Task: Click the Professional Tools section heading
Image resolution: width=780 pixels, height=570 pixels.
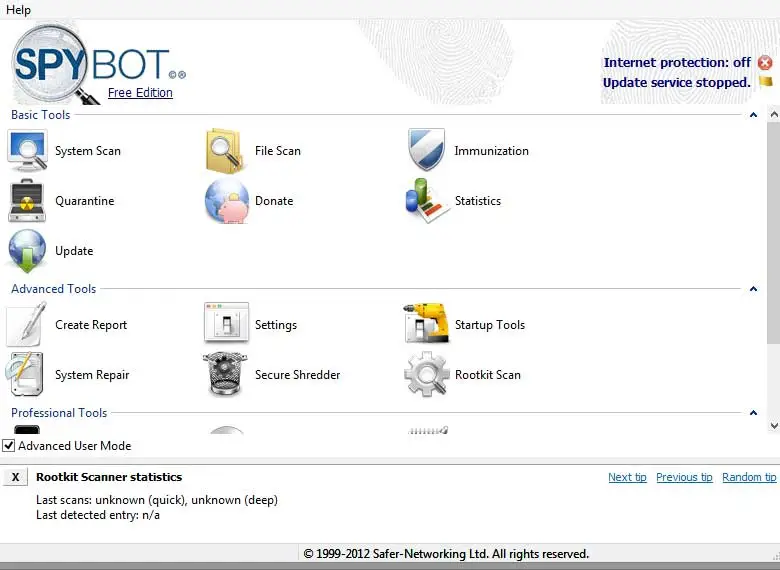Action: click(x=59, y=413)
